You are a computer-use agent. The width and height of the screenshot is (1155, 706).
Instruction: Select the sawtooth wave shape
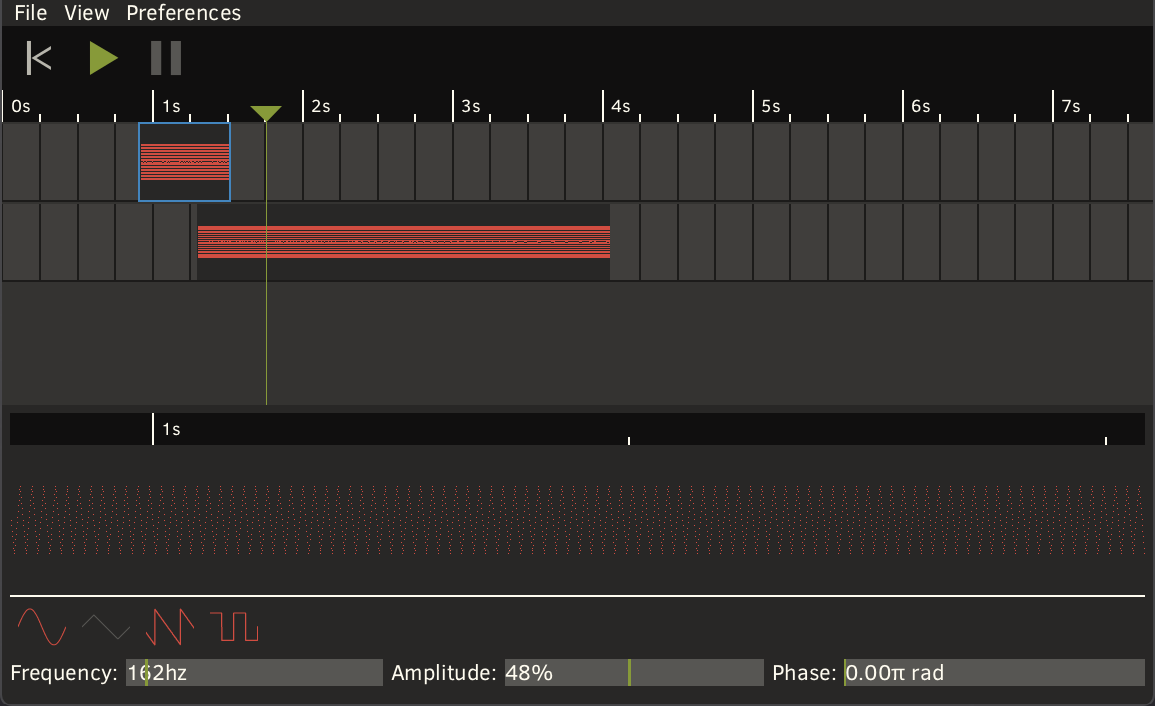169,627
